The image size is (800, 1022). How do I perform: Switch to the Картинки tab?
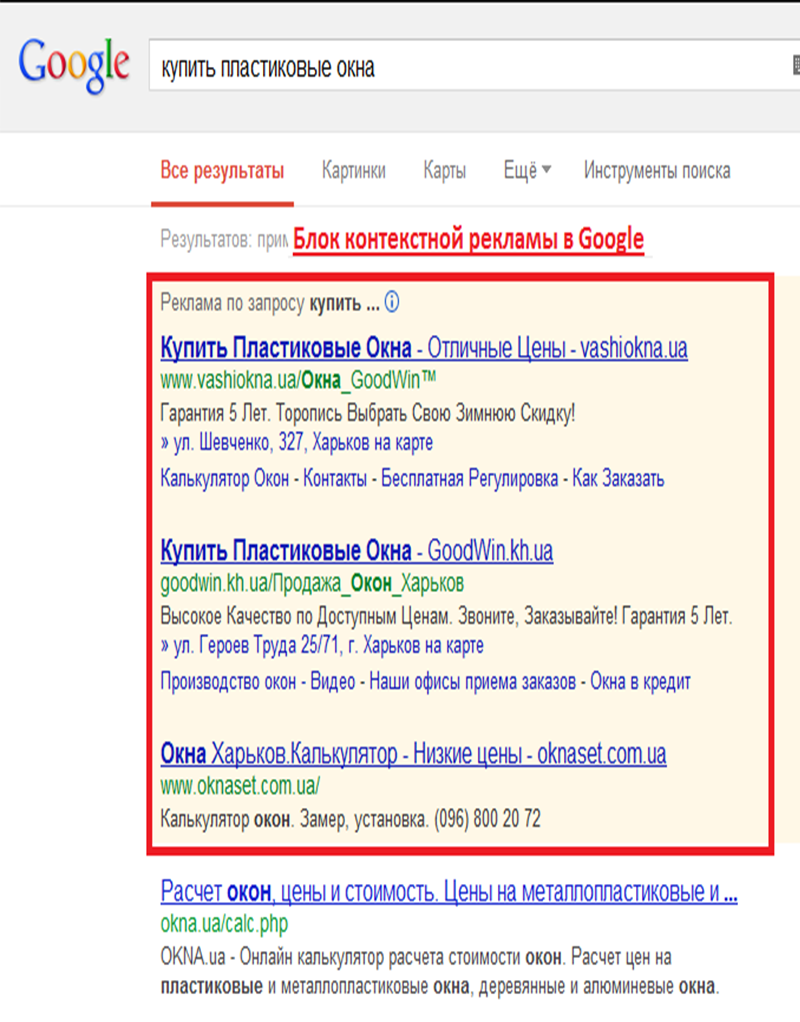point(353,170)
